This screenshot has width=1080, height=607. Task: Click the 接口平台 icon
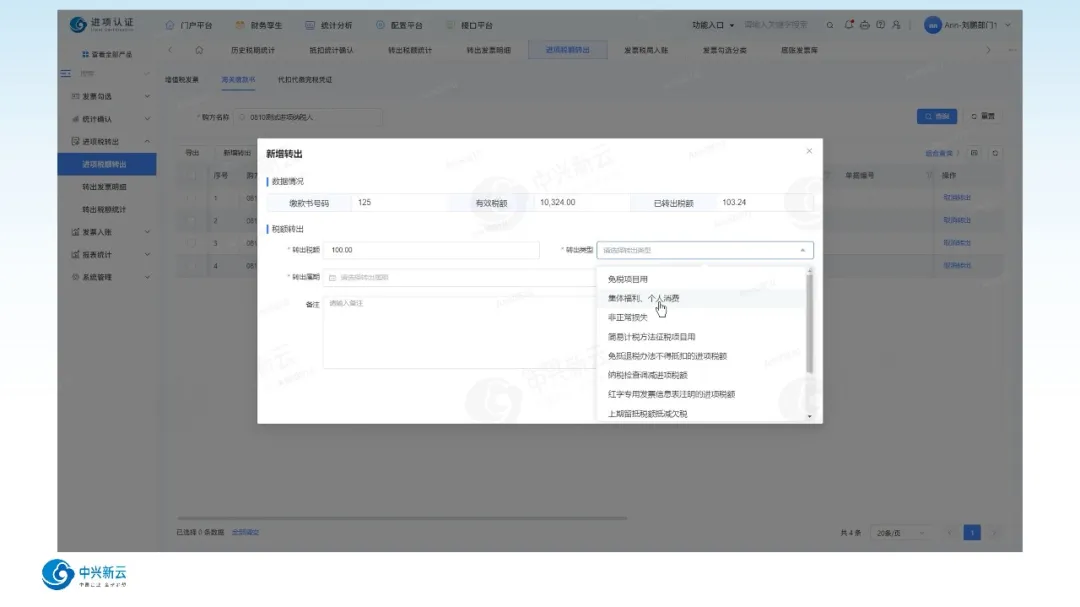450,25
